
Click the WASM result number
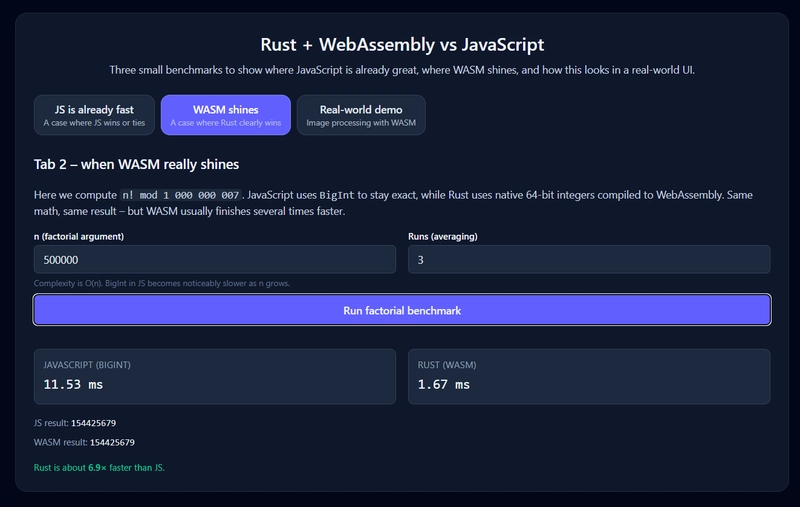click(x=112, y=442)
